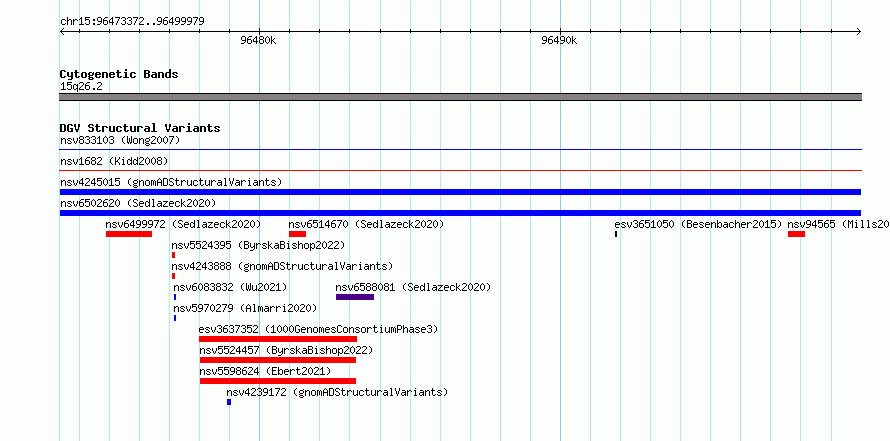
Task: Click the nsv94565 Mills variant label
Action: coord(838,224)
